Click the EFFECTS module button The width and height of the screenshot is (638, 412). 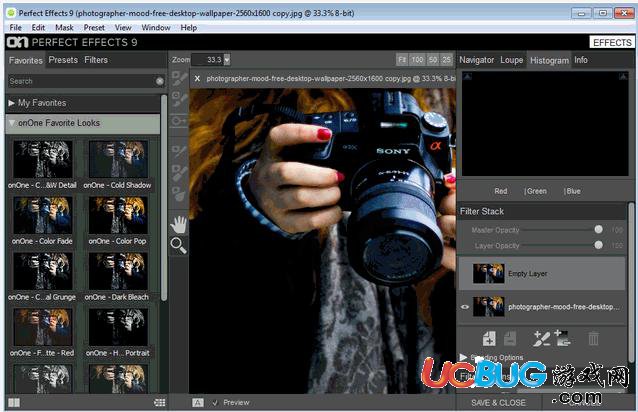(x=612, y=42)
